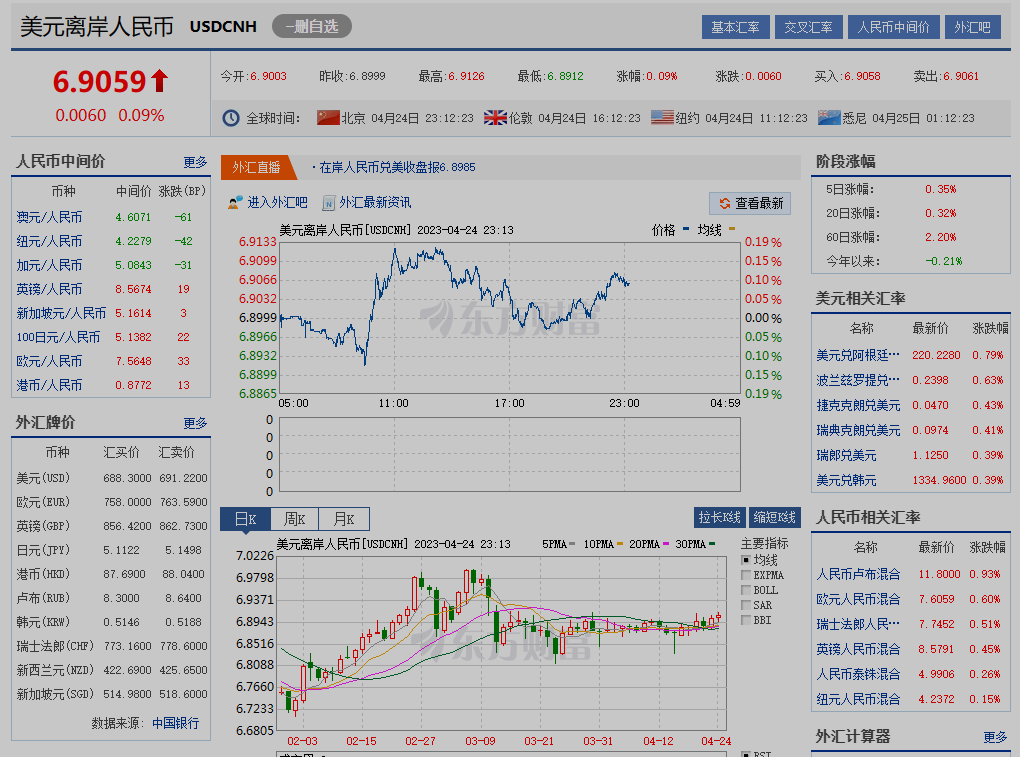1020x757 pixels.
Task: Switch to the 周K chart tab
Action: pyautogui.click(x=294, y=518)
